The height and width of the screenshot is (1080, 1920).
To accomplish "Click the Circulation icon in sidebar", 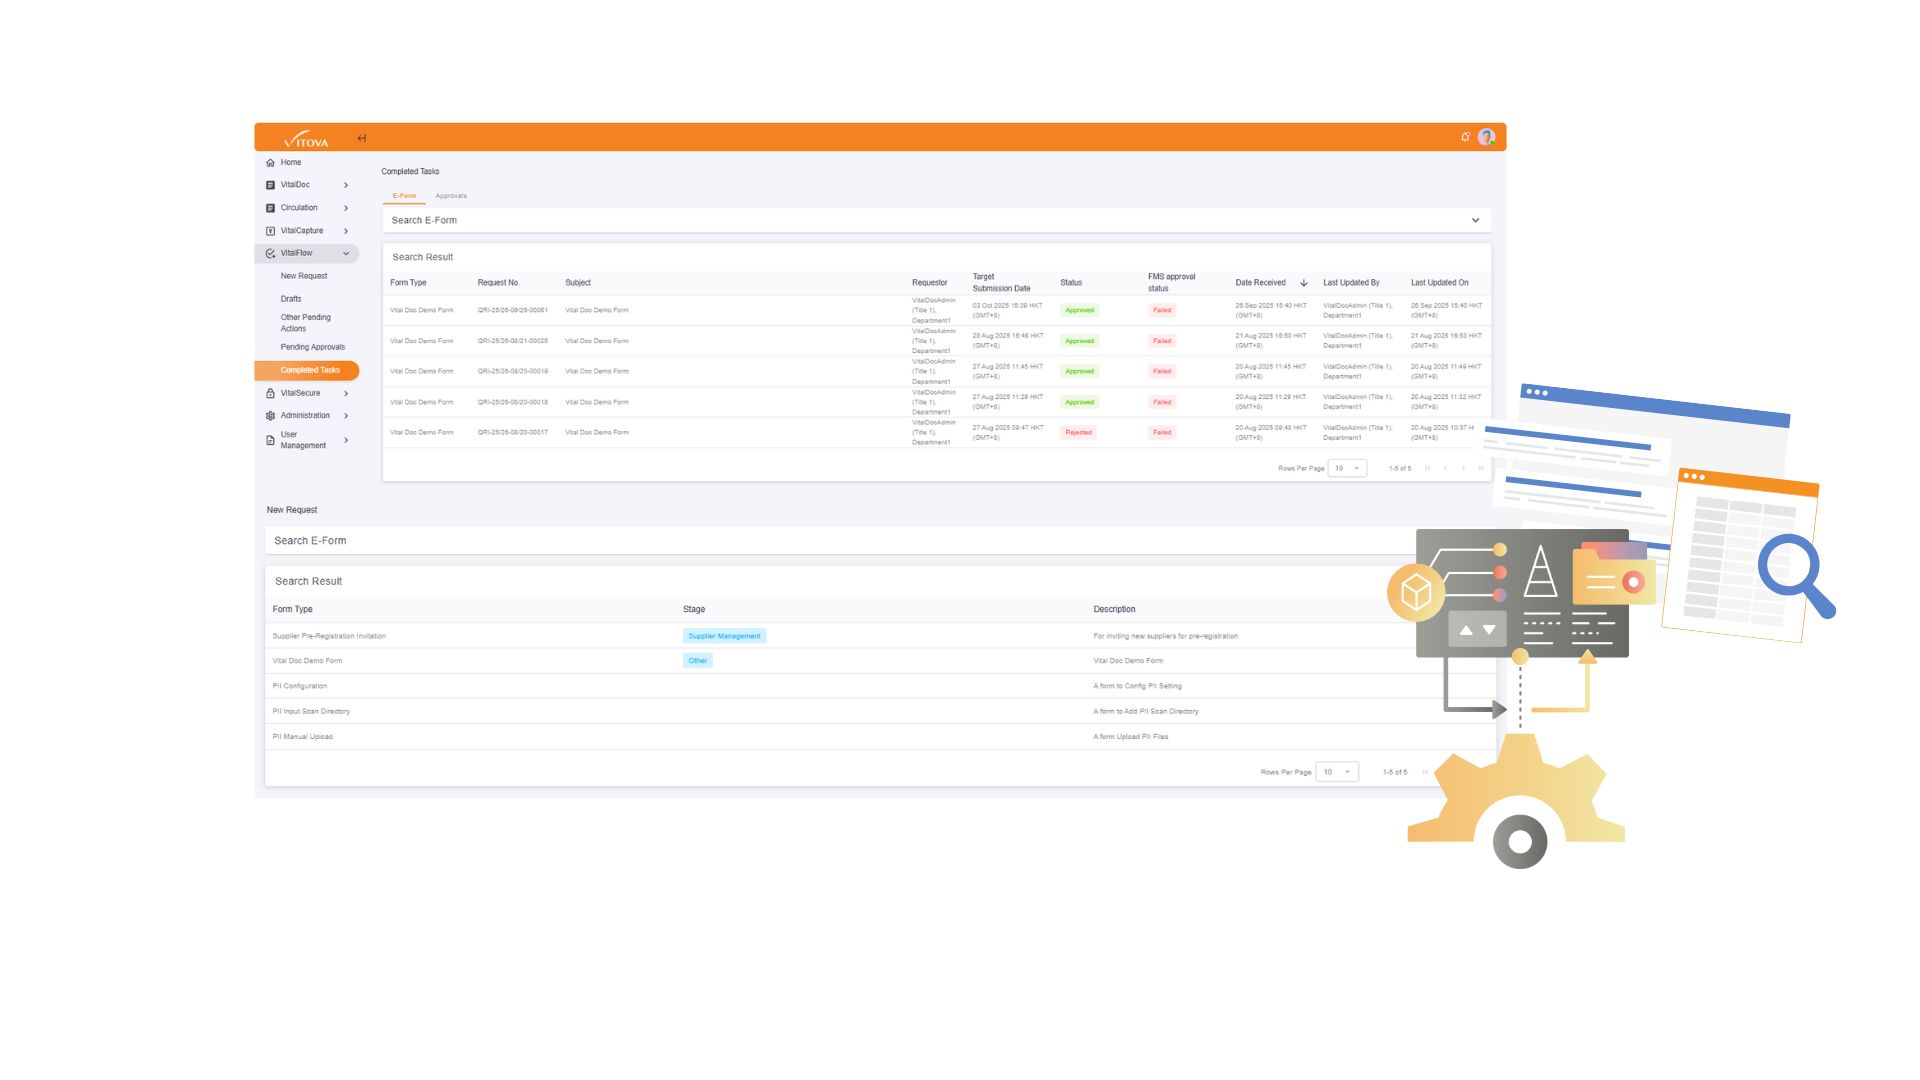I will [x=270, y=208].
